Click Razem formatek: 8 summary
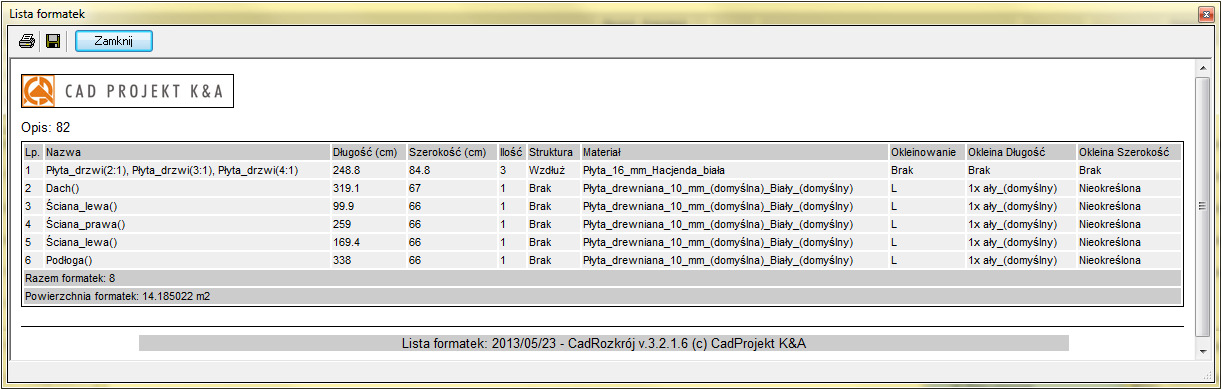 coord(69,278)
